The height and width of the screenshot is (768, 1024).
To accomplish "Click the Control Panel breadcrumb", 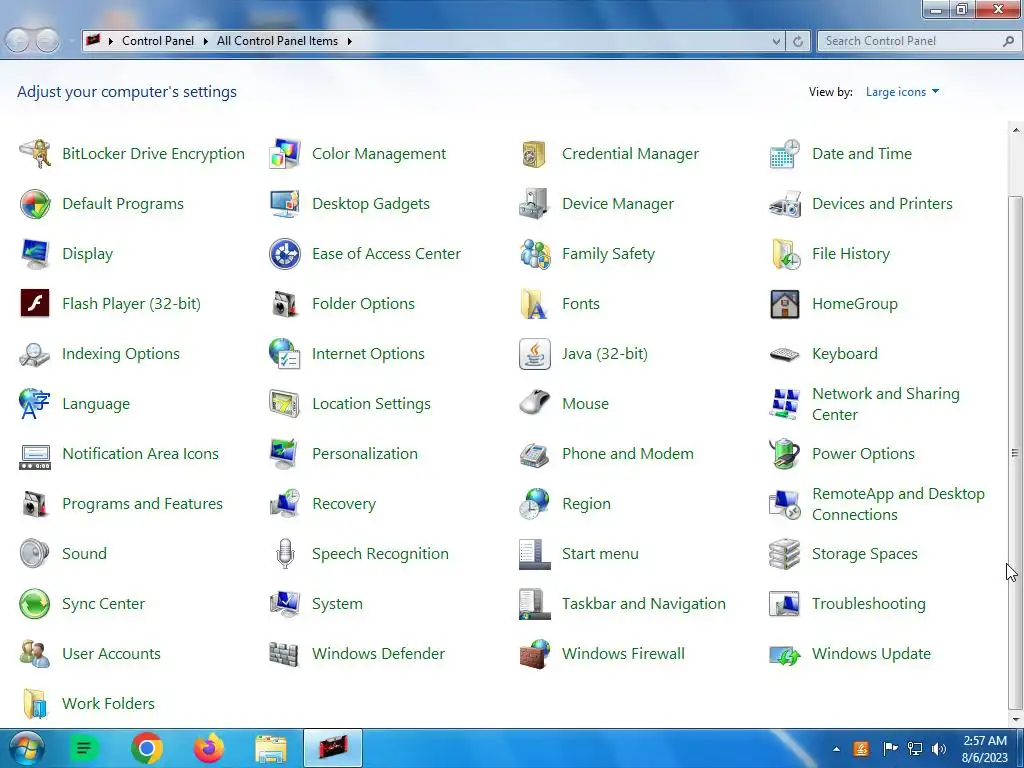I will click(158, 41).
